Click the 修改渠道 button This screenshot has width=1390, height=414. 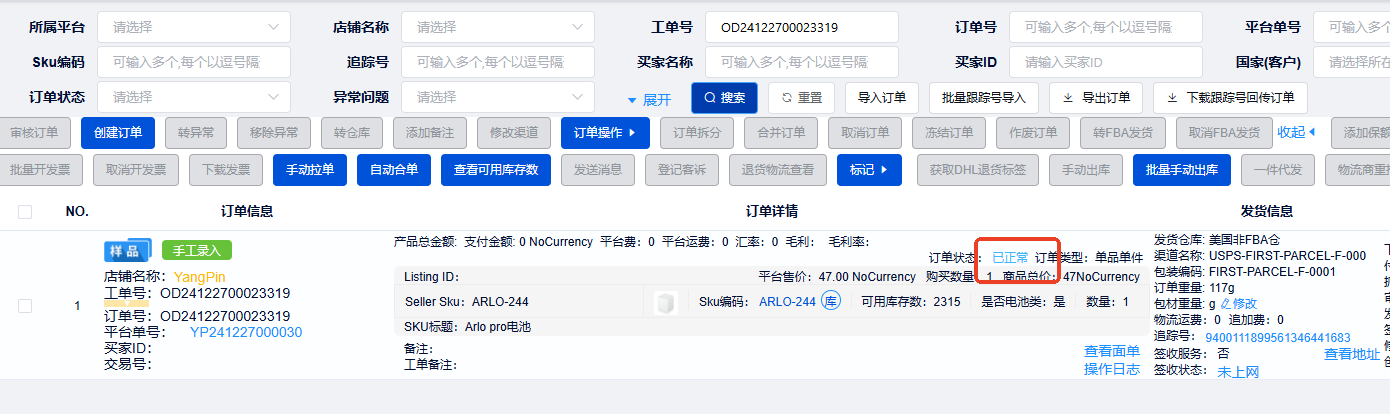coord(514,133)
